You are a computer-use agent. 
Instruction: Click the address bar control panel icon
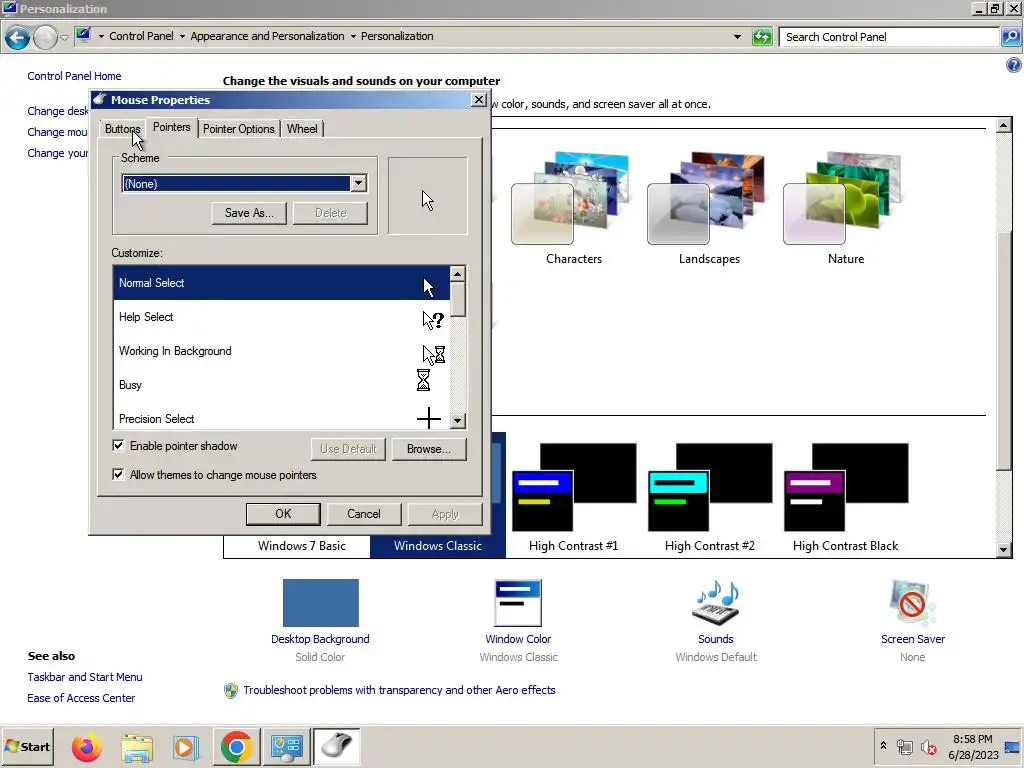(83, 35)
